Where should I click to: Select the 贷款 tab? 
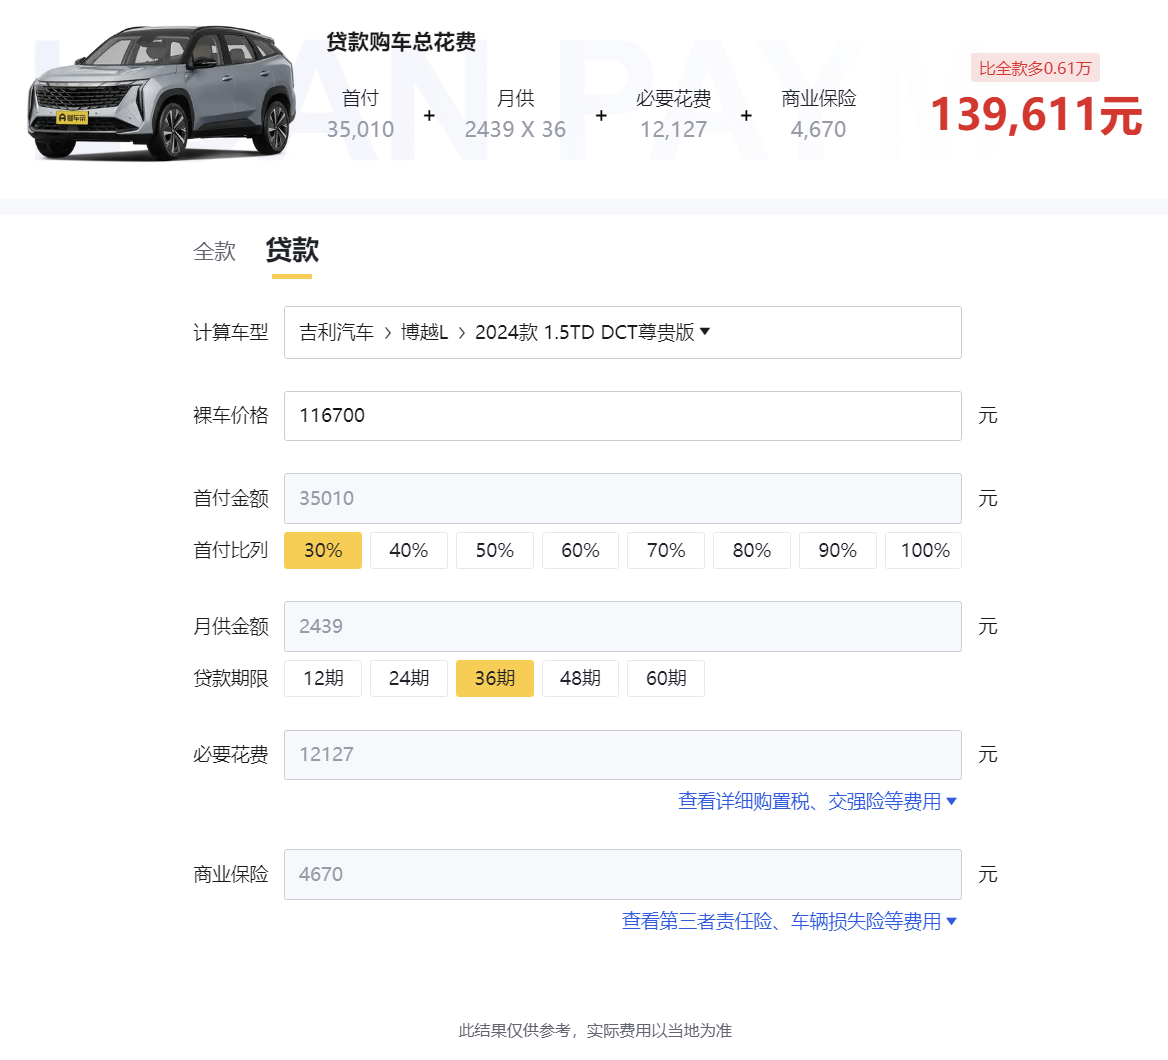292,250
